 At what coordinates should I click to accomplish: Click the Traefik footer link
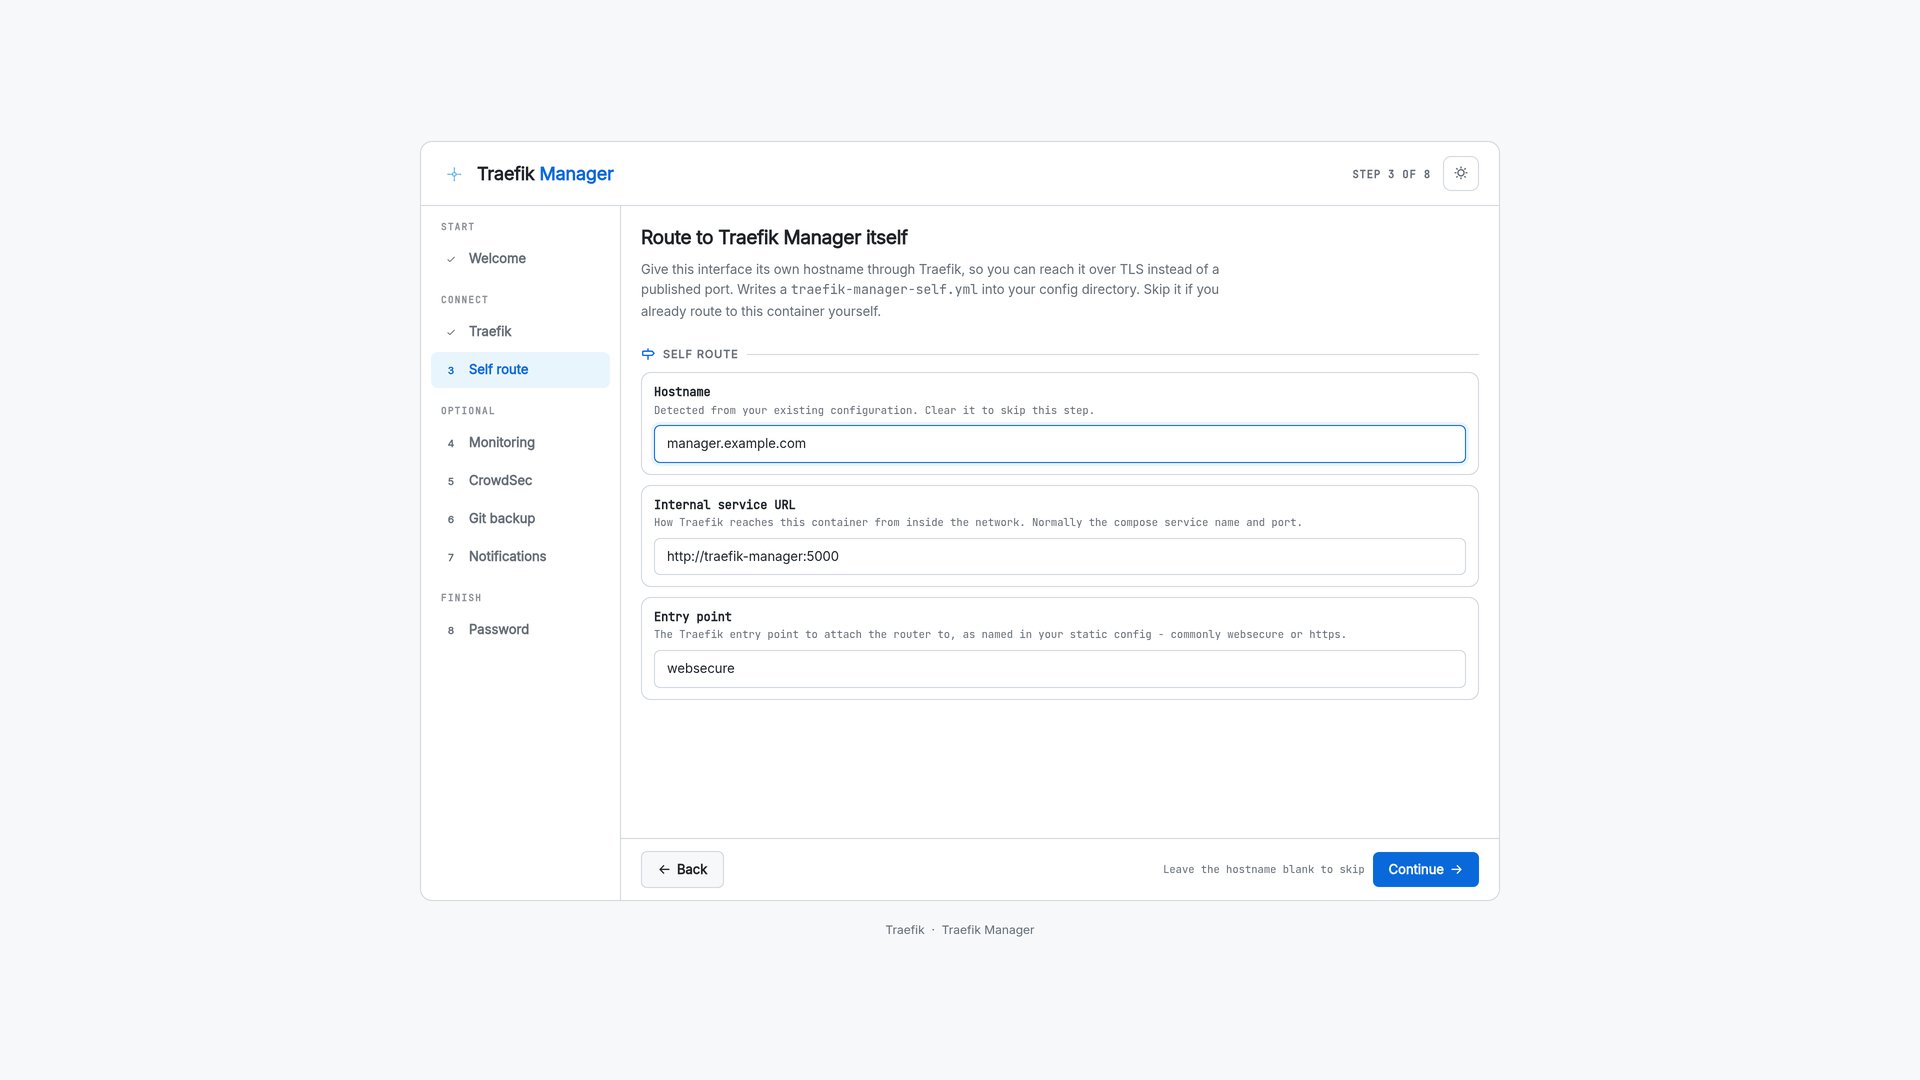click(x=905, y=930)
